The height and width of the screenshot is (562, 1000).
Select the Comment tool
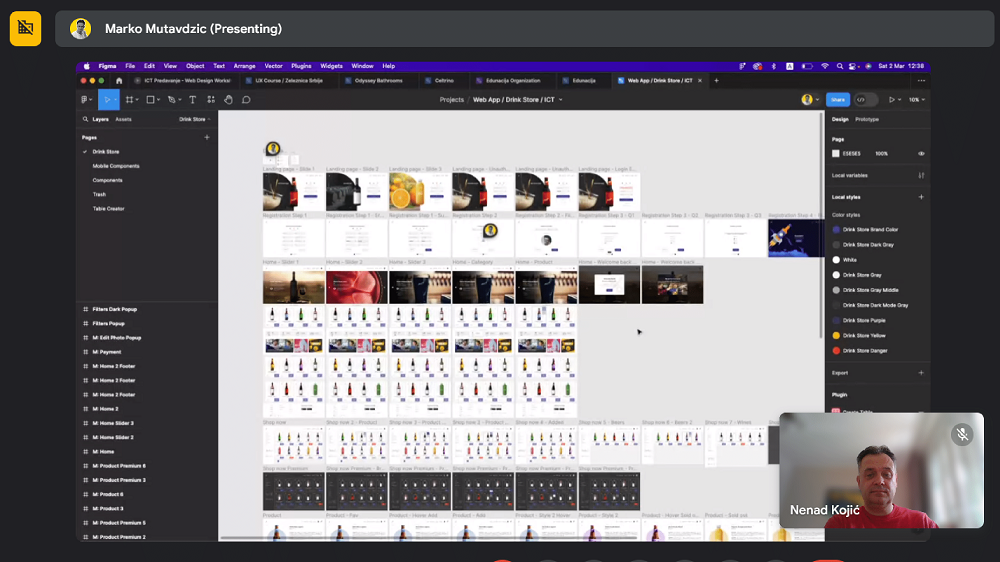[x=246, y=99]
